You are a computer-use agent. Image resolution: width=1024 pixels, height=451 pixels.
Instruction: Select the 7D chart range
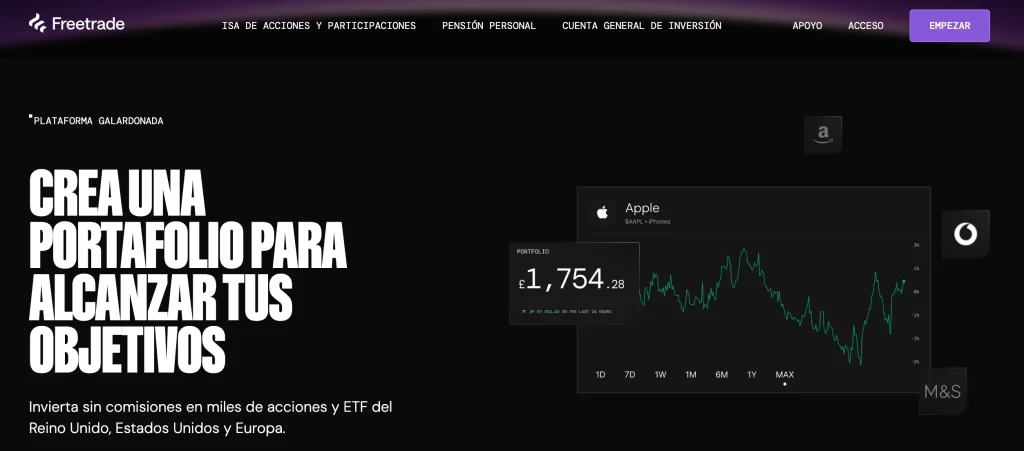pyautogui.click(x=630, y=375)
